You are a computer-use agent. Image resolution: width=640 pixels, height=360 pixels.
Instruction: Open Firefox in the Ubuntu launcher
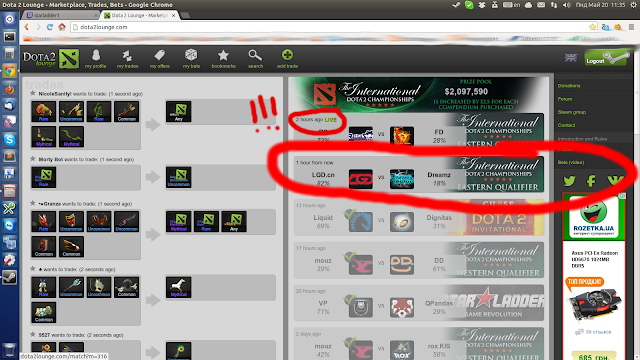tap(9, 88)
